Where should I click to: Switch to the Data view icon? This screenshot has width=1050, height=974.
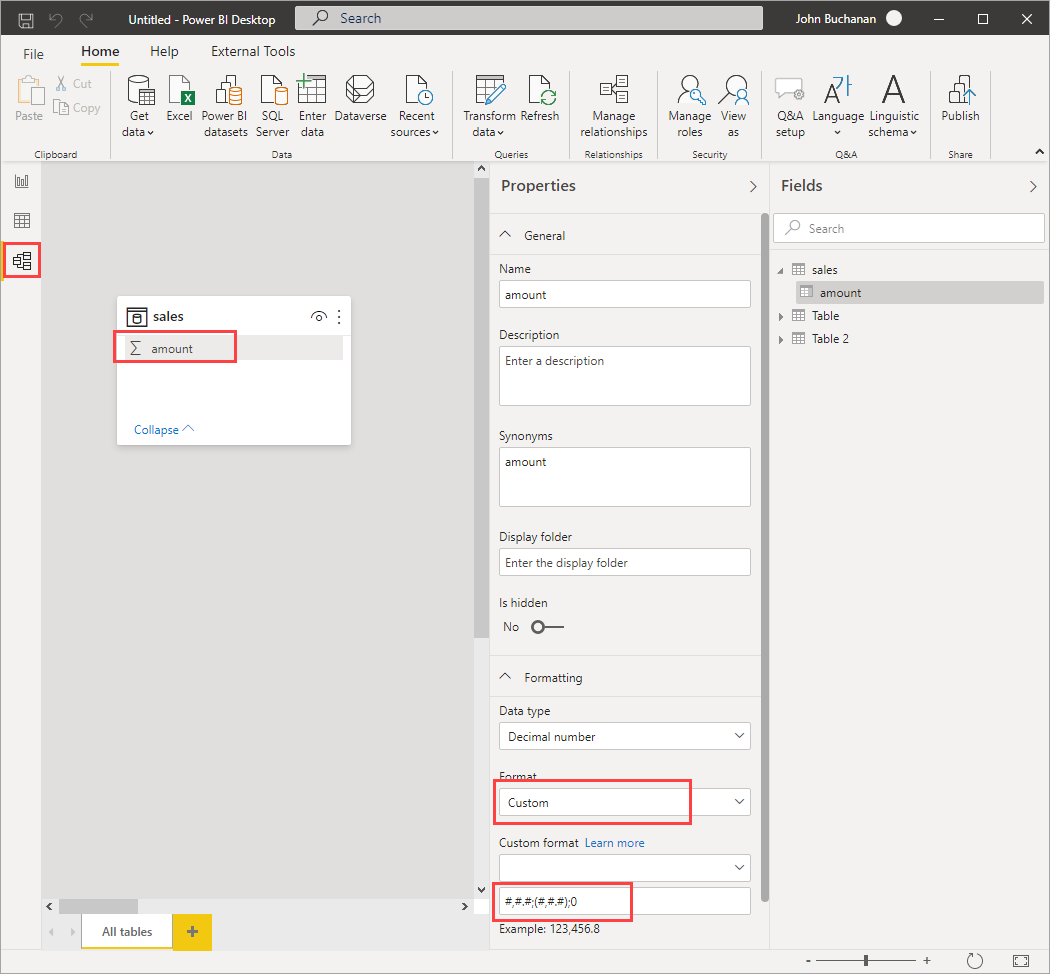point(22,220)
